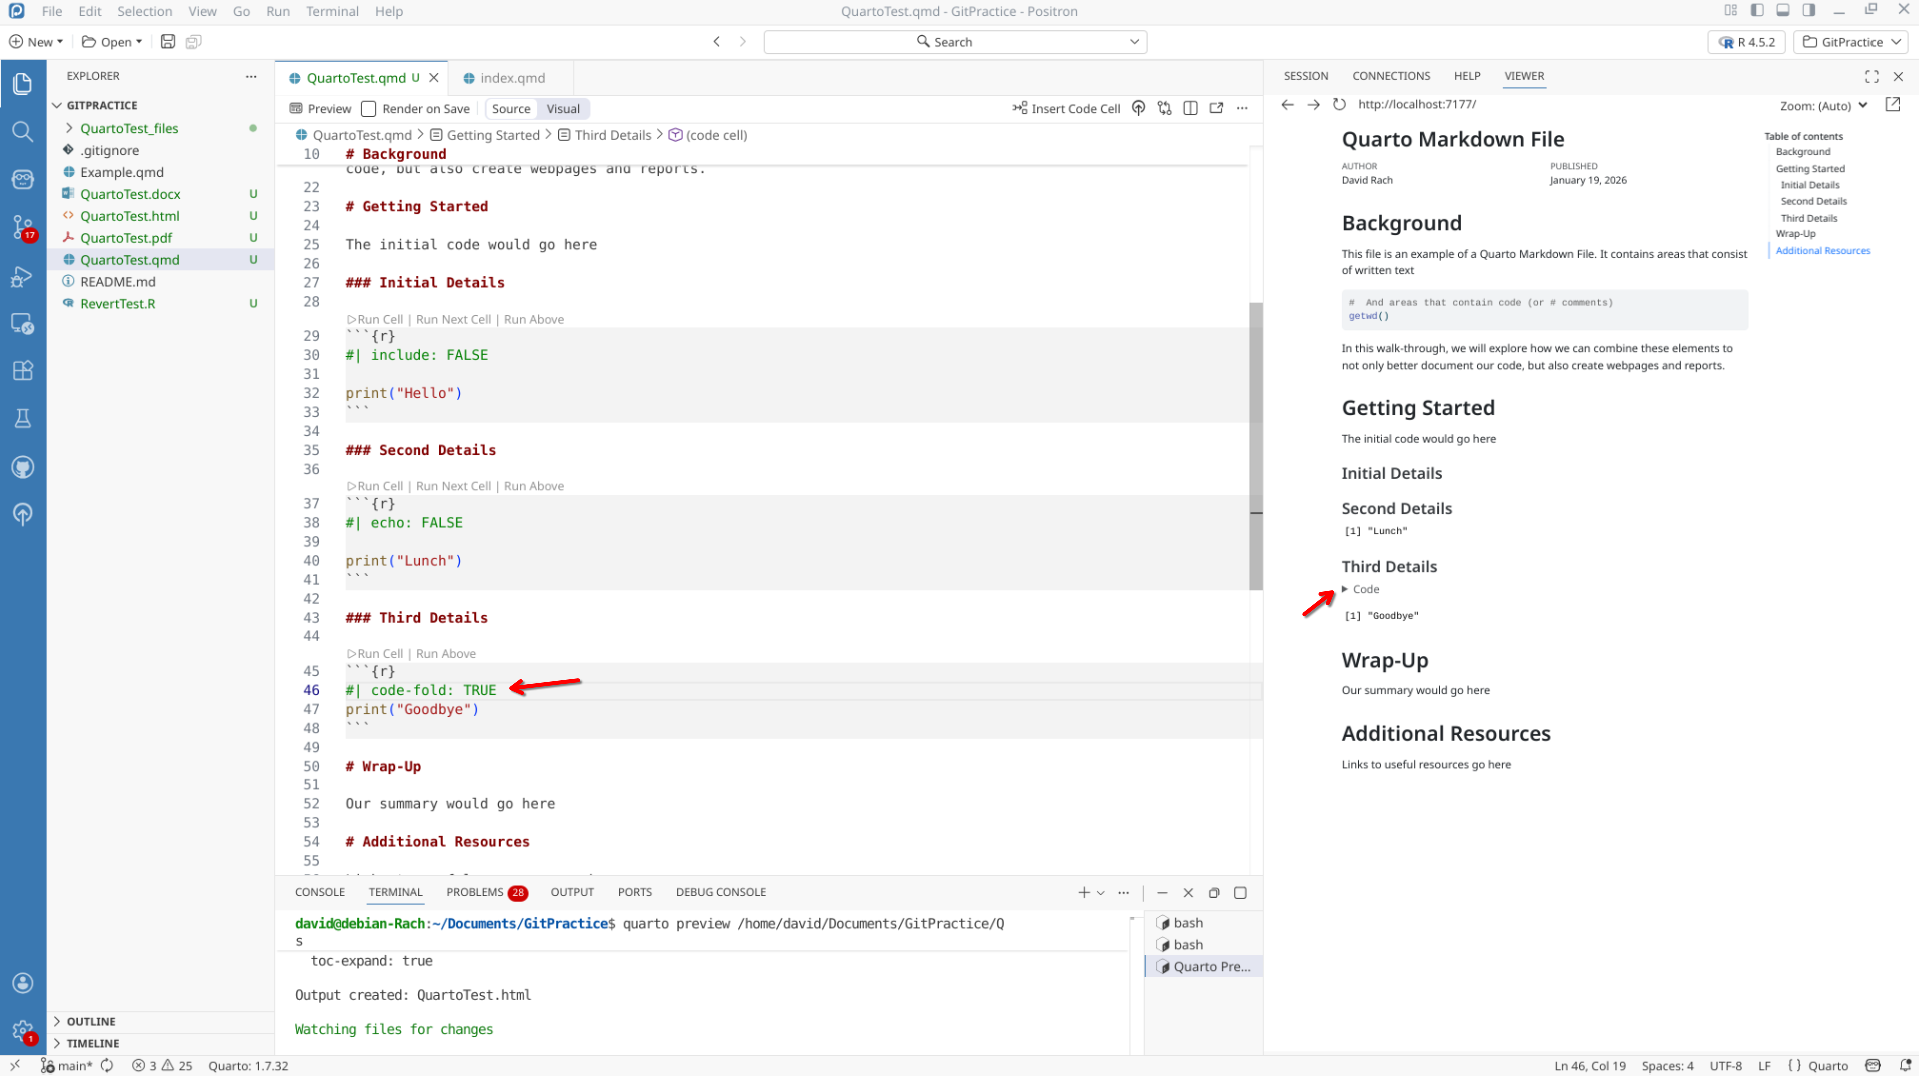1919x1076 pixels.
Task: Enable Render on Save checkbox
Action: [369, 109]
